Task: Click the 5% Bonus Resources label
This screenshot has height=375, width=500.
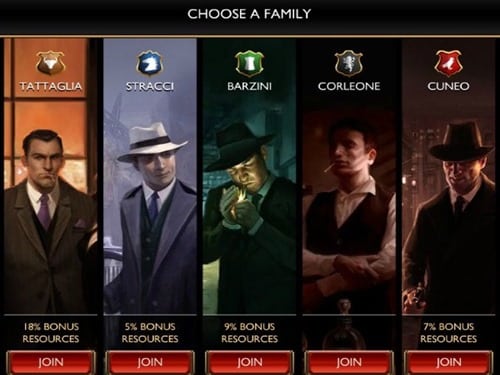Action: pyautogui.click(x=150, y=333)
